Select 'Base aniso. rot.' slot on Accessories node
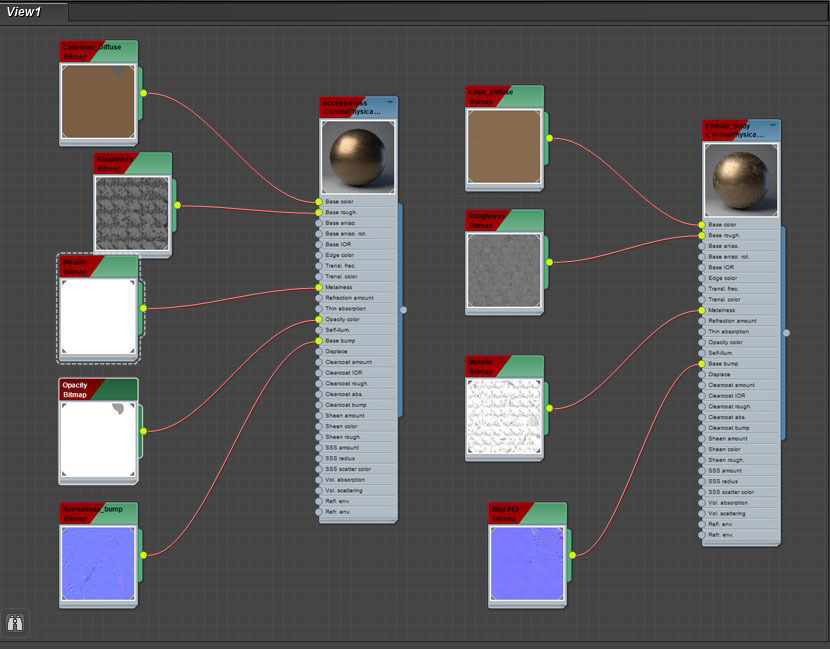Image resolution: width=830 pixels, height=649 pixels. (x=358, y=233)
